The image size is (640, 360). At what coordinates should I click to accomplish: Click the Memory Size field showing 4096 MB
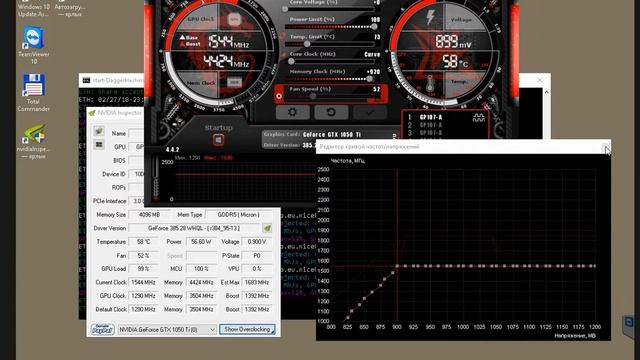click(149, 215)
